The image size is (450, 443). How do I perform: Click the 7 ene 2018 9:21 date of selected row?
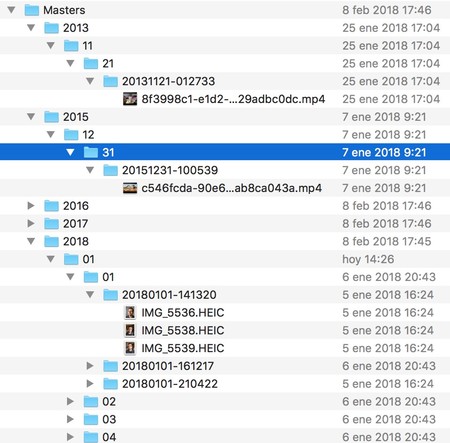[x=384, y=152]
